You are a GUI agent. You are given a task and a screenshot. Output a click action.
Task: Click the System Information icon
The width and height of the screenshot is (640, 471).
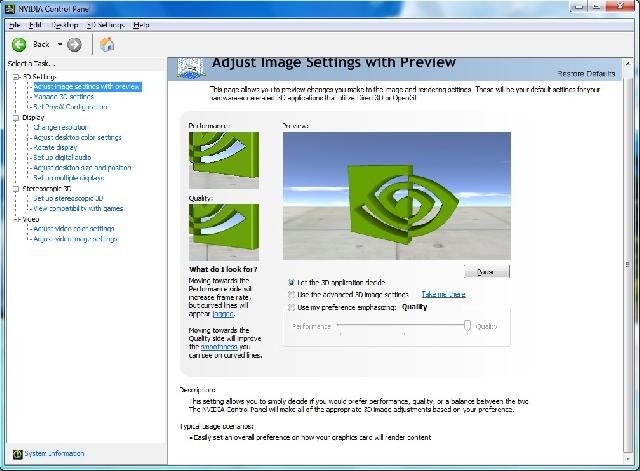tap(18, 454)
